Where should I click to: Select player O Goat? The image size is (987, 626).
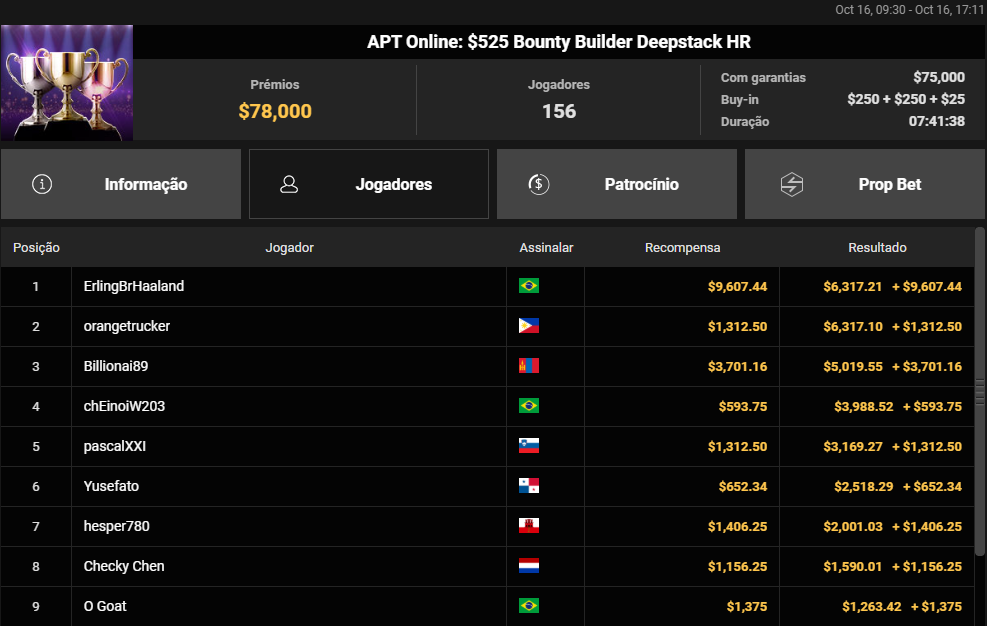[105, 606]
